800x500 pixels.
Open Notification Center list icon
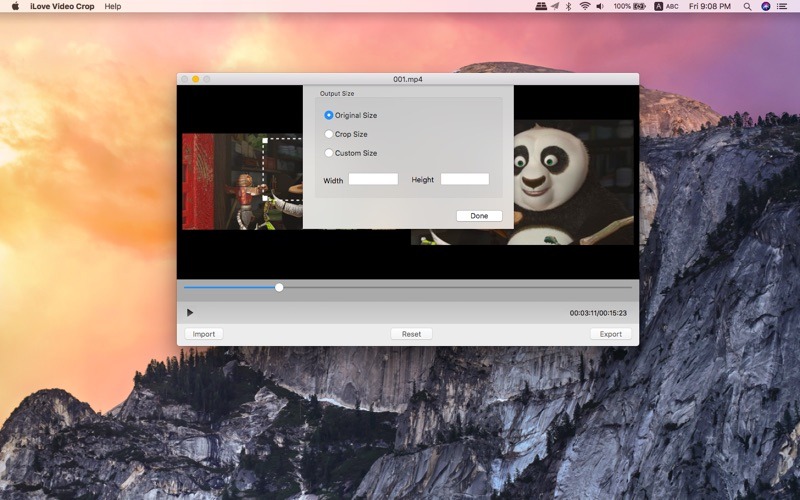click(782, 6)
